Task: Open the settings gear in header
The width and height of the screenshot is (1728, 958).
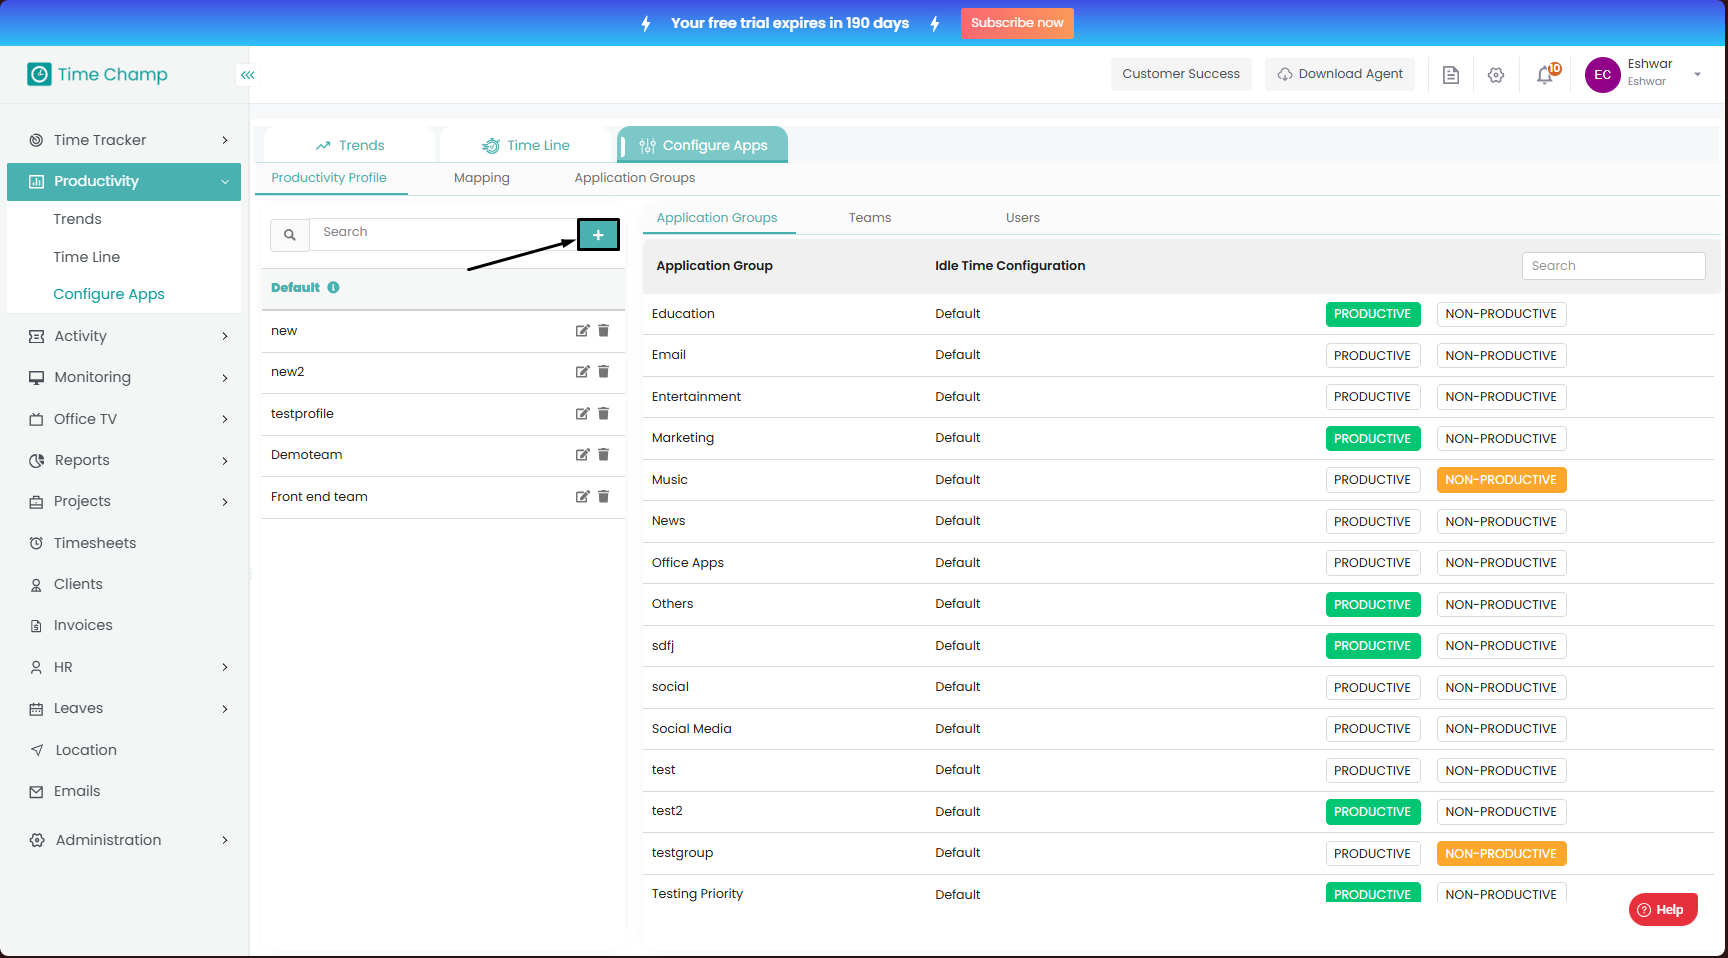Action: pyautogui.click(x=1496, y=75)
